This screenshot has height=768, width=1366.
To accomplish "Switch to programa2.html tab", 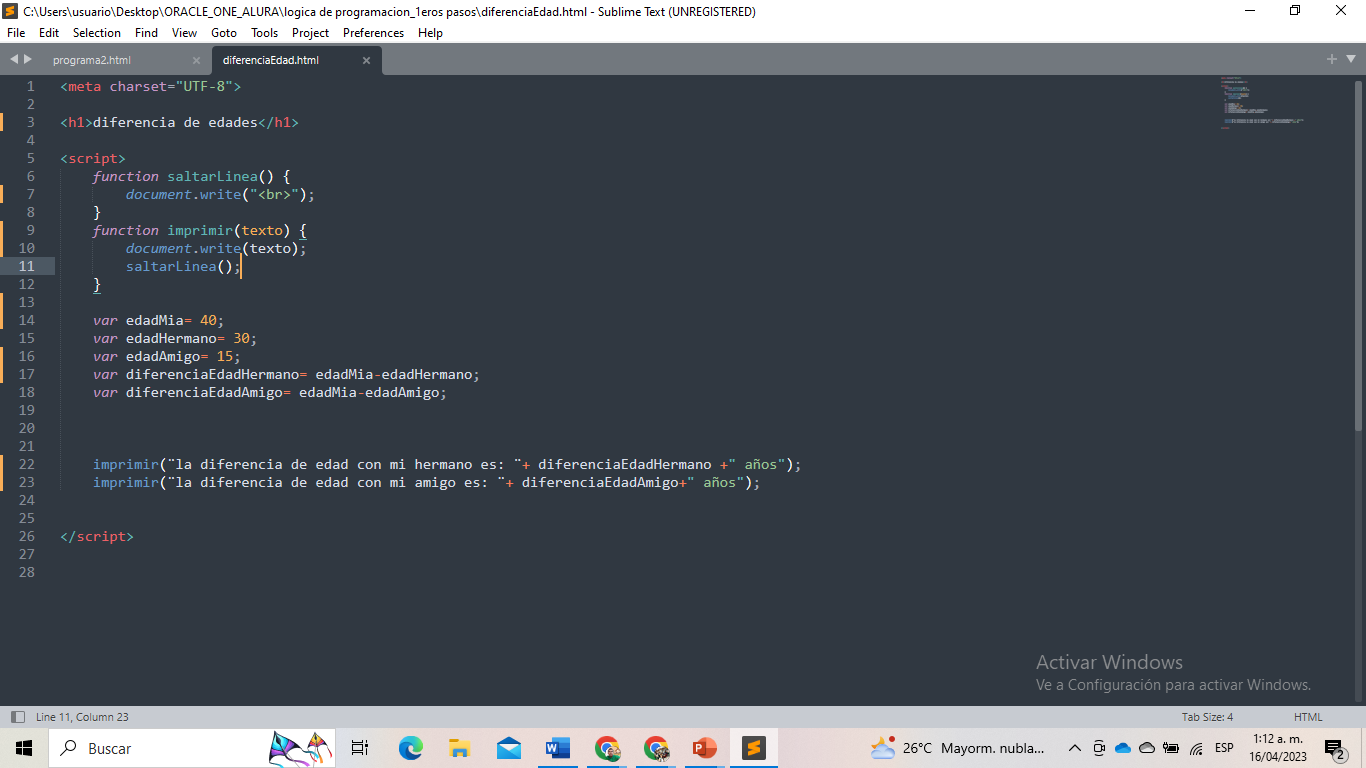I will click(92, 60).
